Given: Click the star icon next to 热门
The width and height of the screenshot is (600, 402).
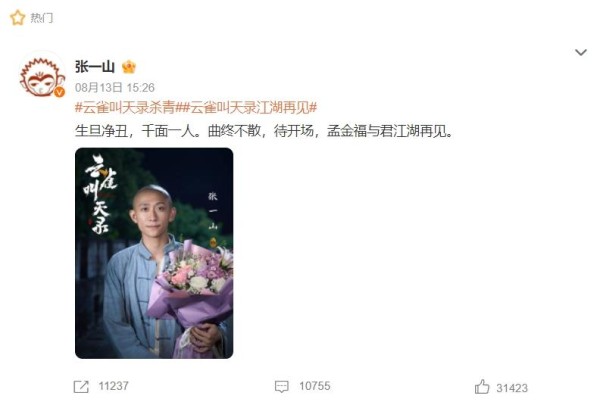Looking at the screenshot, I should pyautogui.click(x=17, y=18).
